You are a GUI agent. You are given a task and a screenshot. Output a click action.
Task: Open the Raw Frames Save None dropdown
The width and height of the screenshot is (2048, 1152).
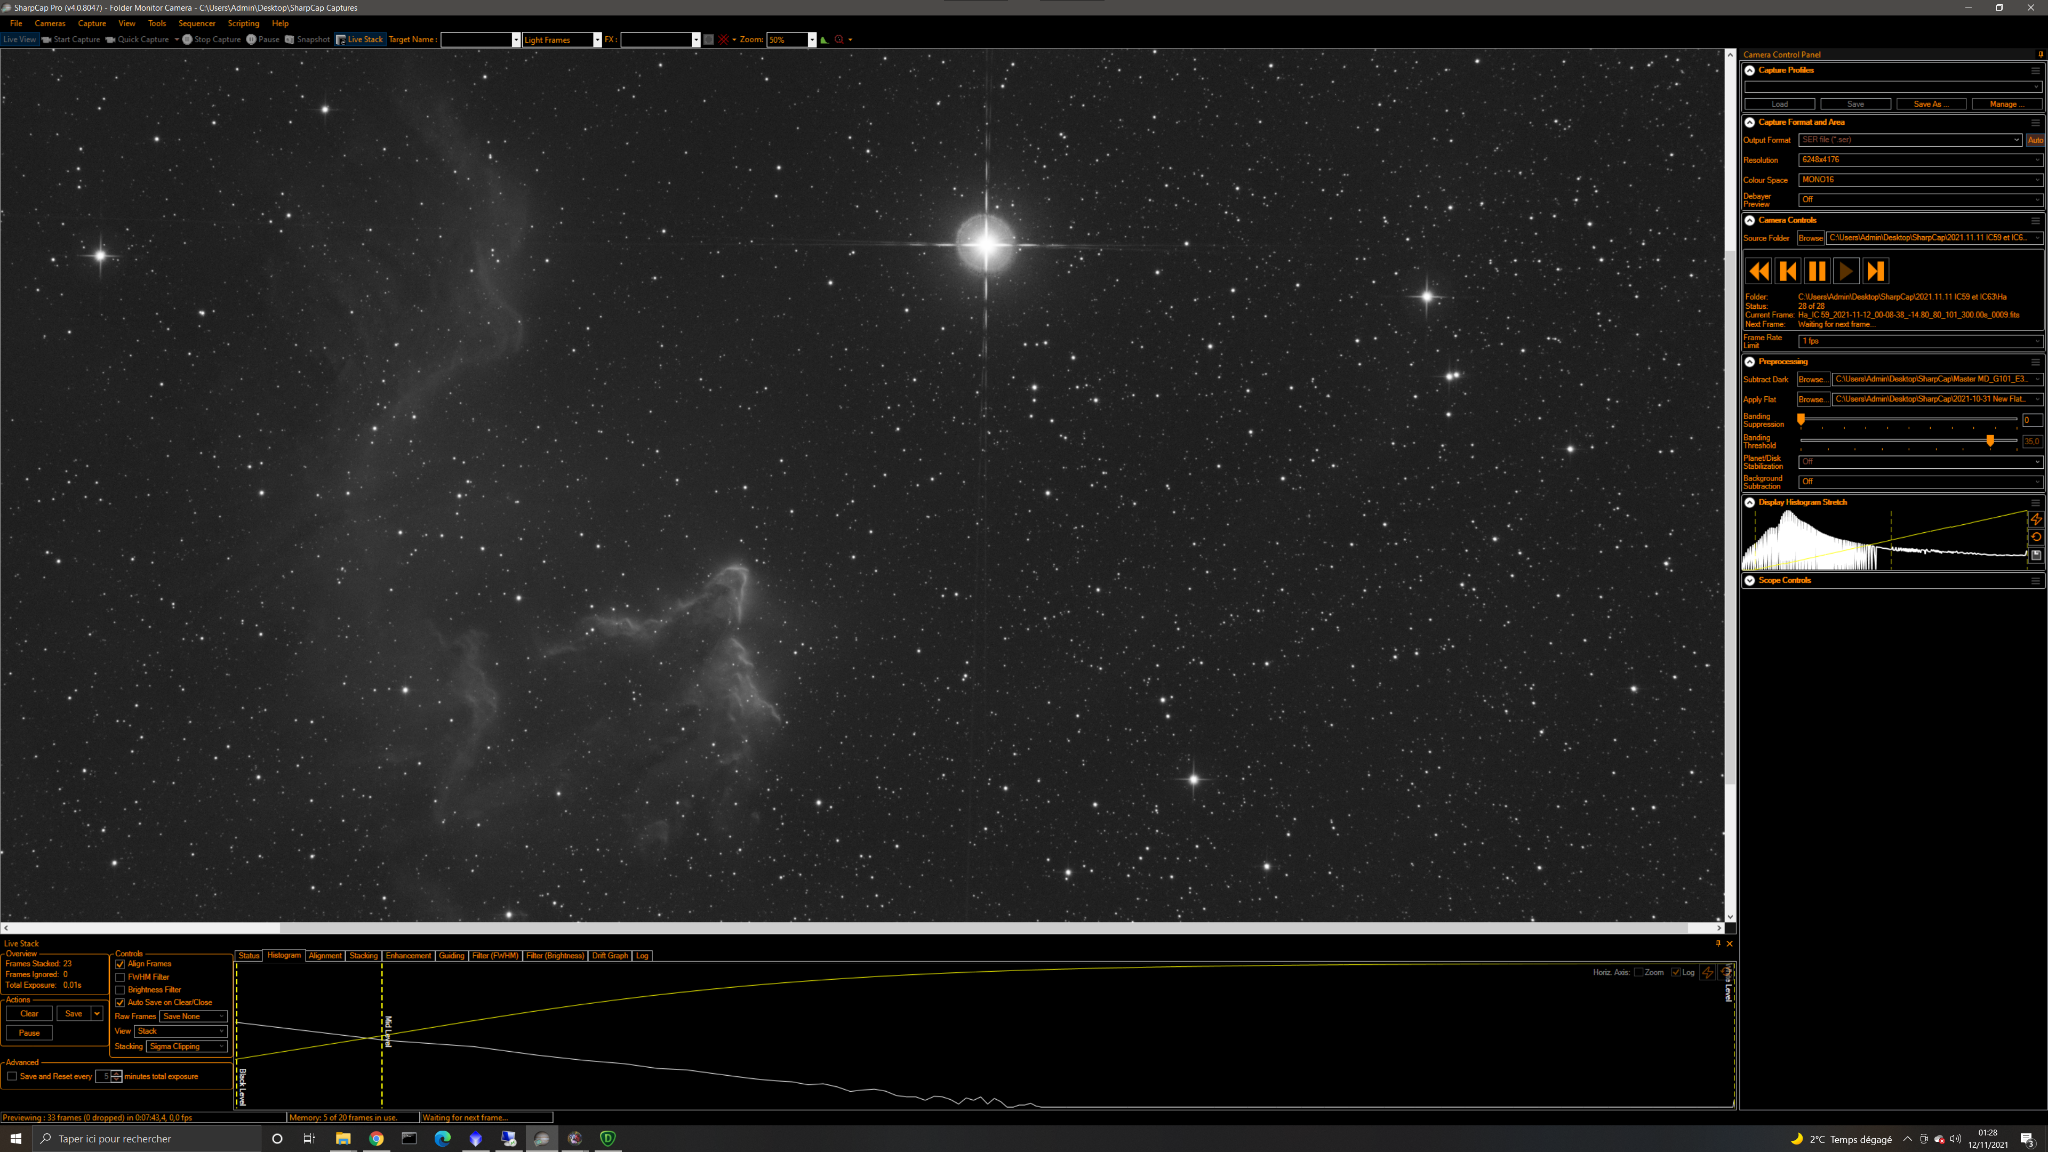point(193,1016)
